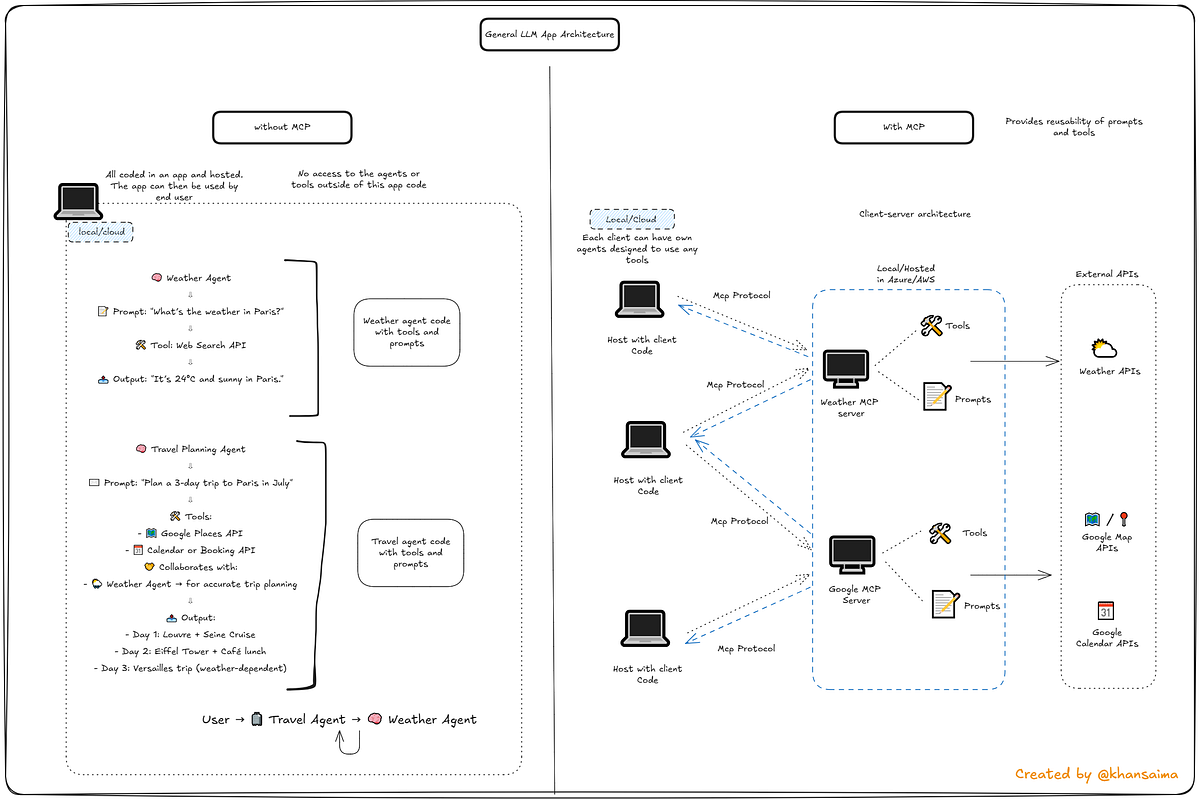Click the Local/Hosted in Azure/AWS label

tap(904, 274)
